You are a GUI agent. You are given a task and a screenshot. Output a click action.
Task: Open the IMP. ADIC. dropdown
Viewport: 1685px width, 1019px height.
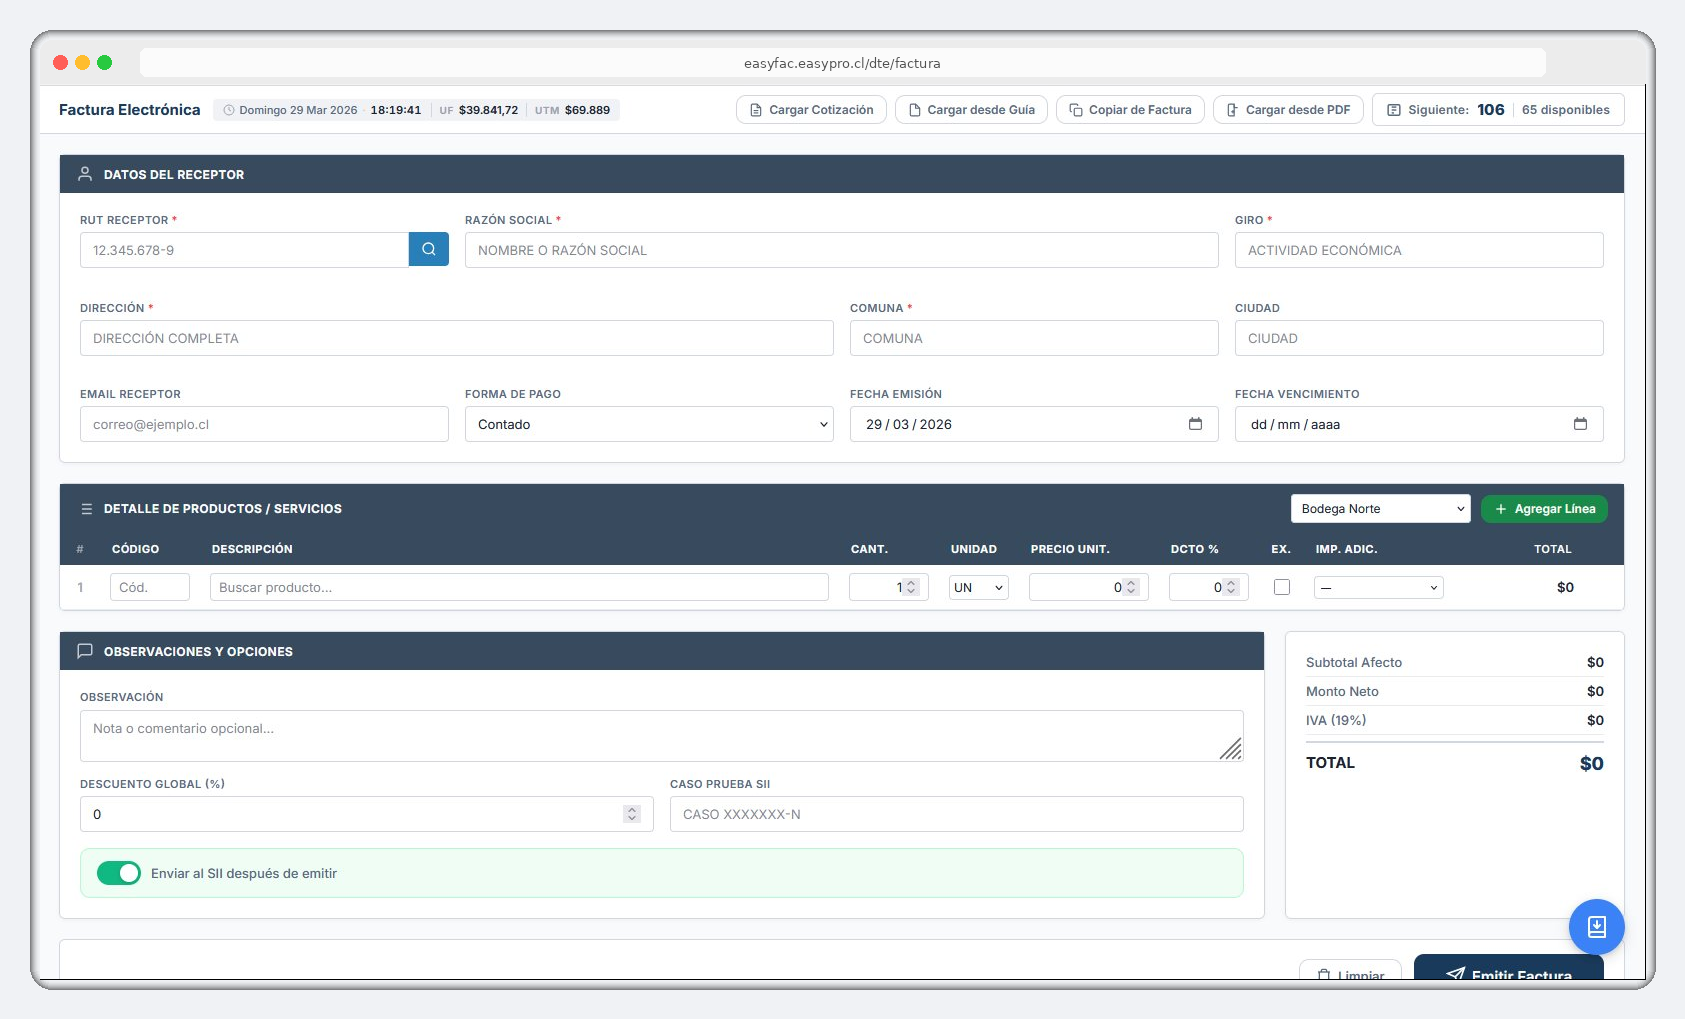(1378, 587)
